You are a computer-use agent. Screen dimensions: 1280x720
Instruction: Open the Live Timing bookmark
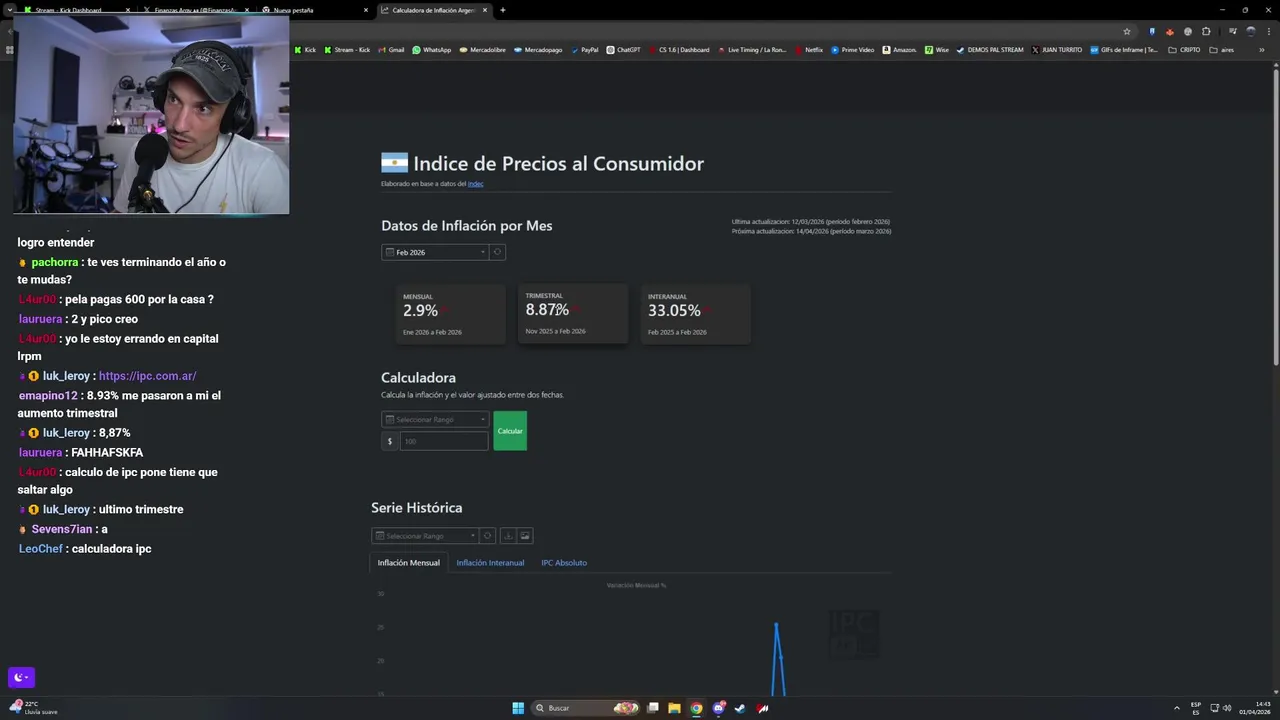pos(752,50)
